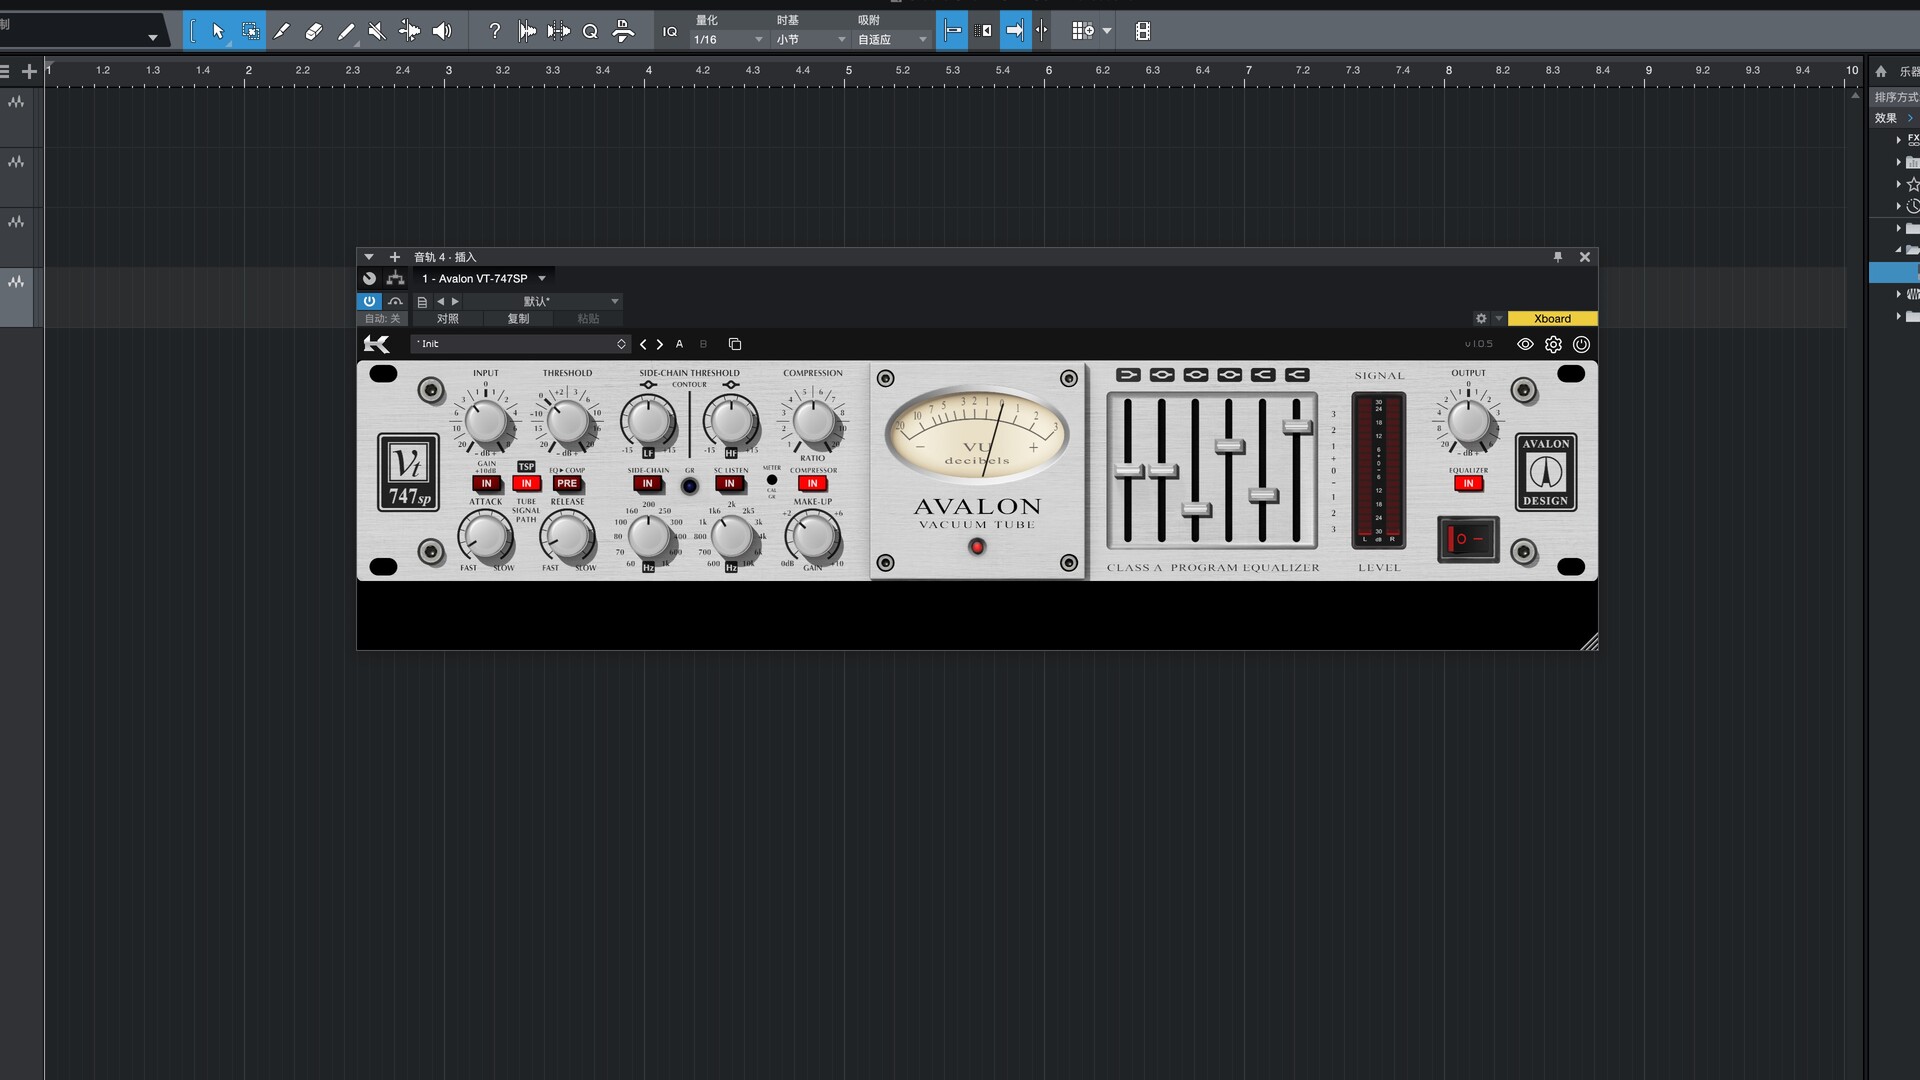Open the toolbar options dropdown arrow

pyautogui.click(x=1107, y=31)
